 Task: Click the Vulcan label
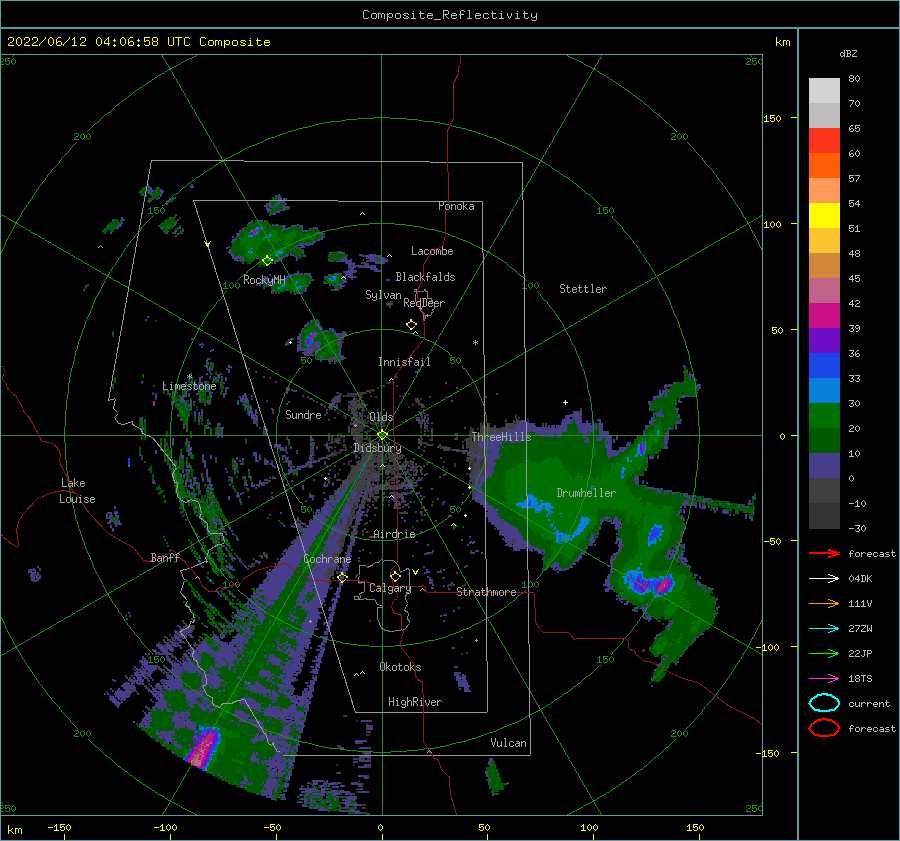(x=509, y=743)
